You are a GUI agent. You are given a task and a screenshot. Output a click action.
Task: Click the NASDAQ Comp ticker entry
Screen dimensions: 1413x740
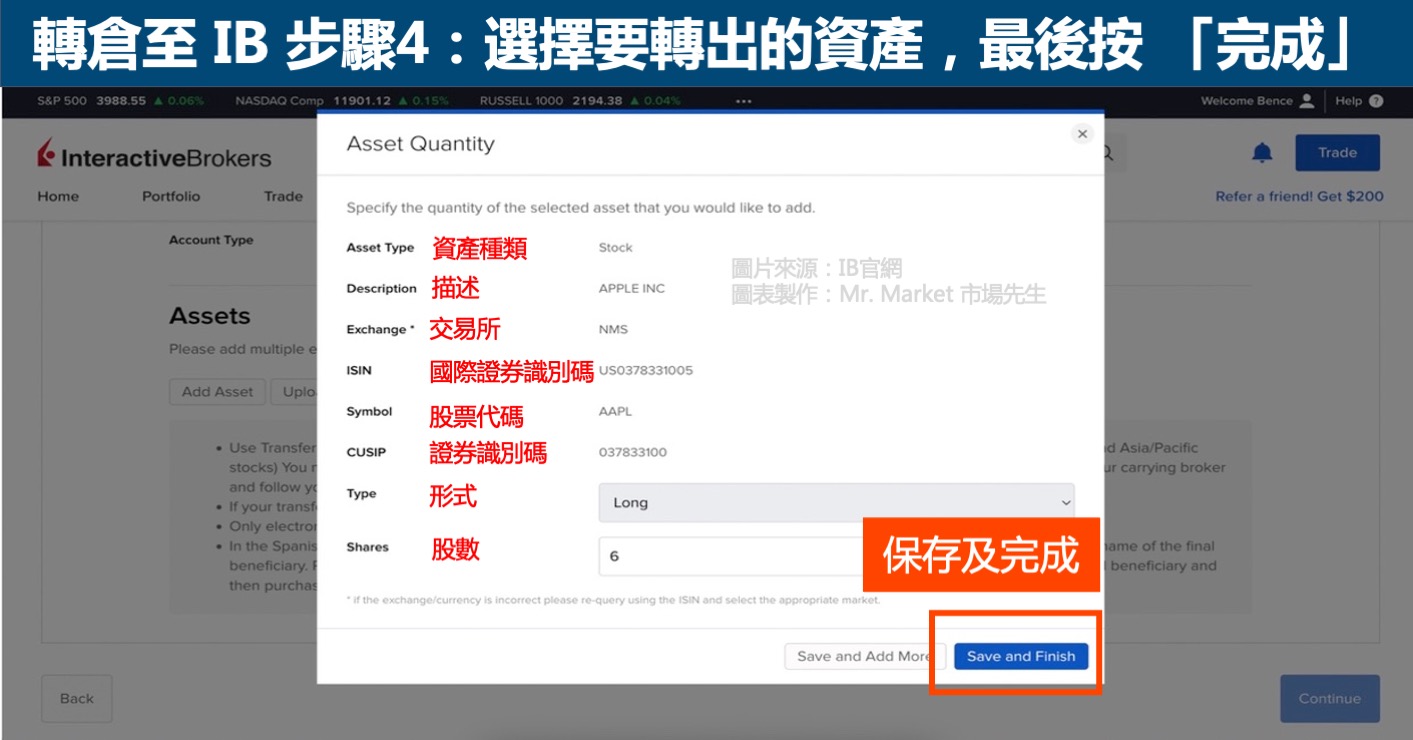342,101
